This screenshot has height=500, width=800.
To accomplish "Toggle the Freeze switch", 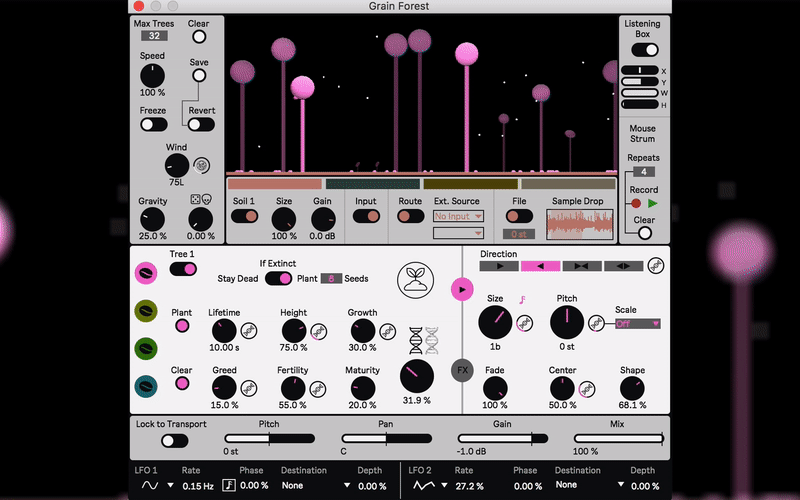I will tap(153, 125).
